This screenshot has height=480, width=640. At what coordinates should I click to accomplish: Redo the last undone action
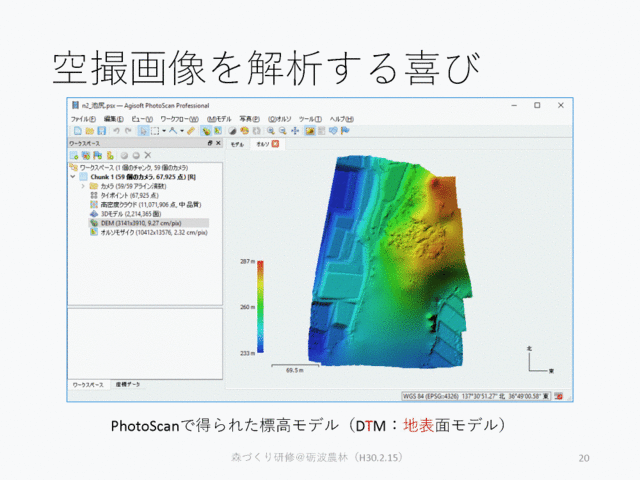[x=128, y=131]
